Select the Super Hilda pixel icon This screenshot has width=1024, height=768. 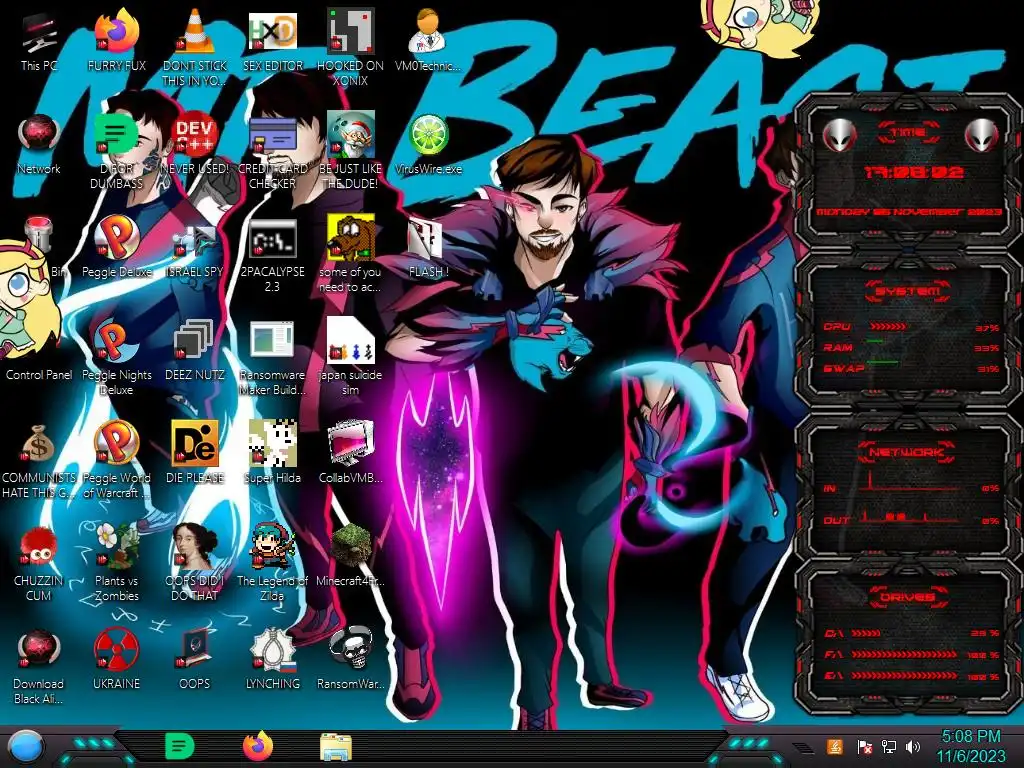point(272,443)
